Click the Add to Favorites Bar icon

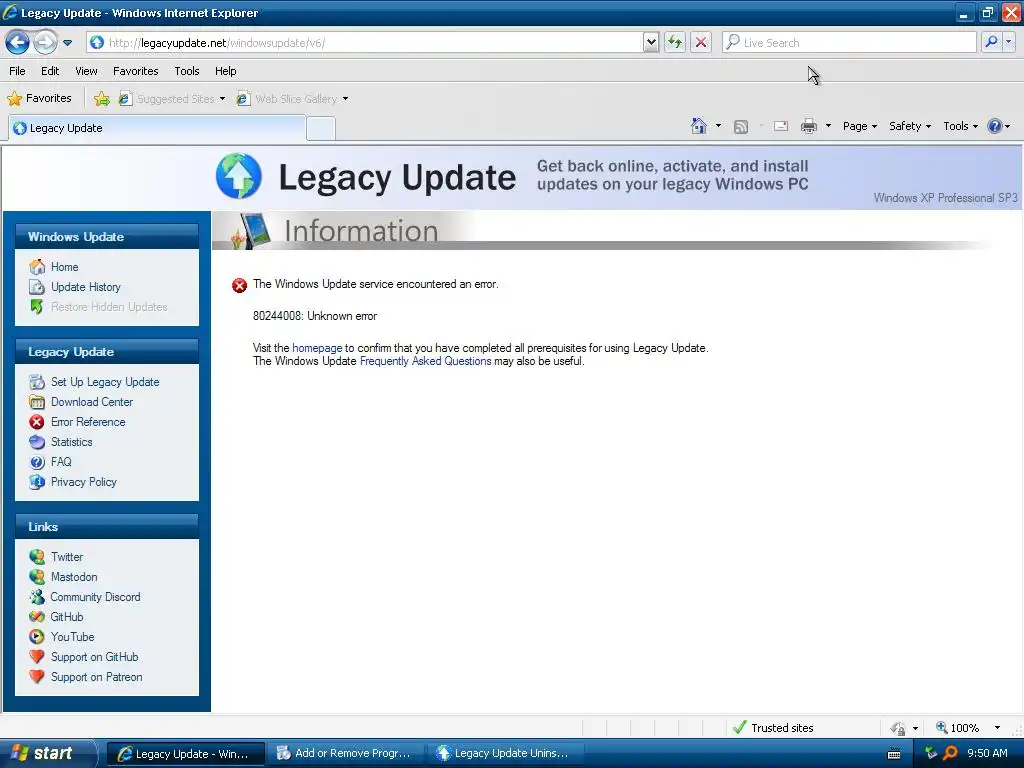click(x=102, y=99)
